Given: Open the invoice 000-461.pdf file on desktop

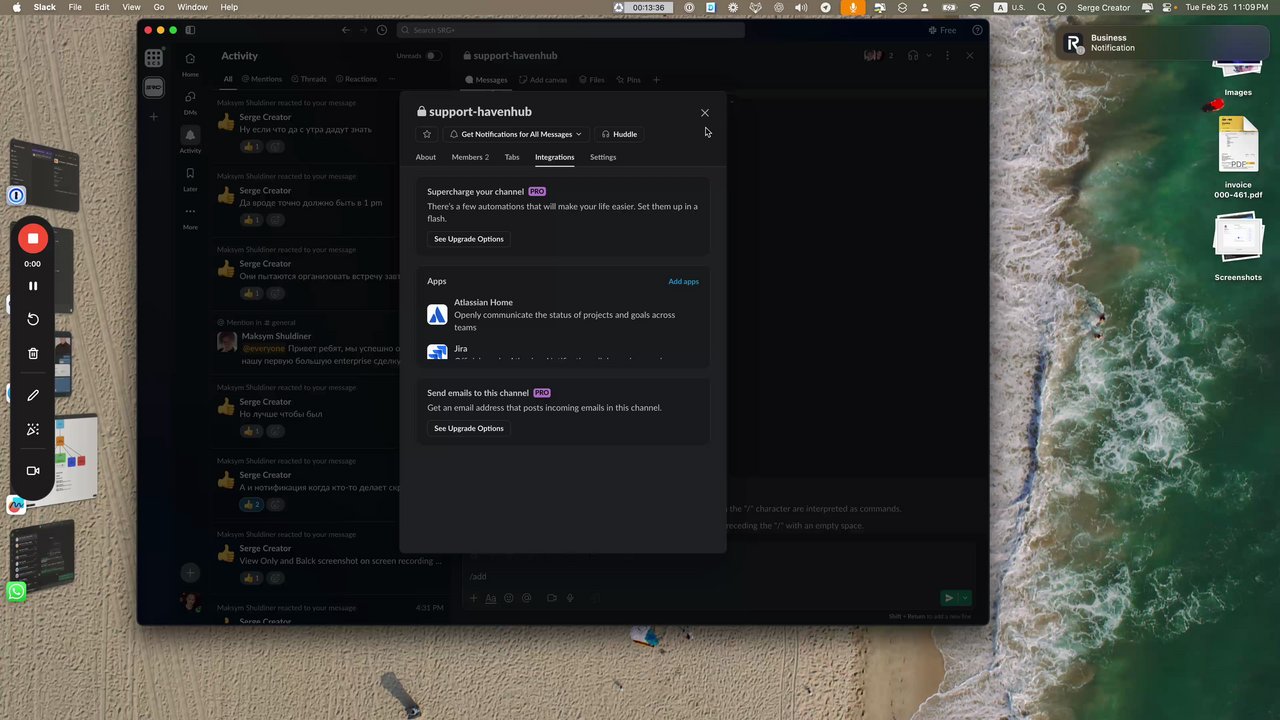Looking at the screenshot, I should [1238, 158].
